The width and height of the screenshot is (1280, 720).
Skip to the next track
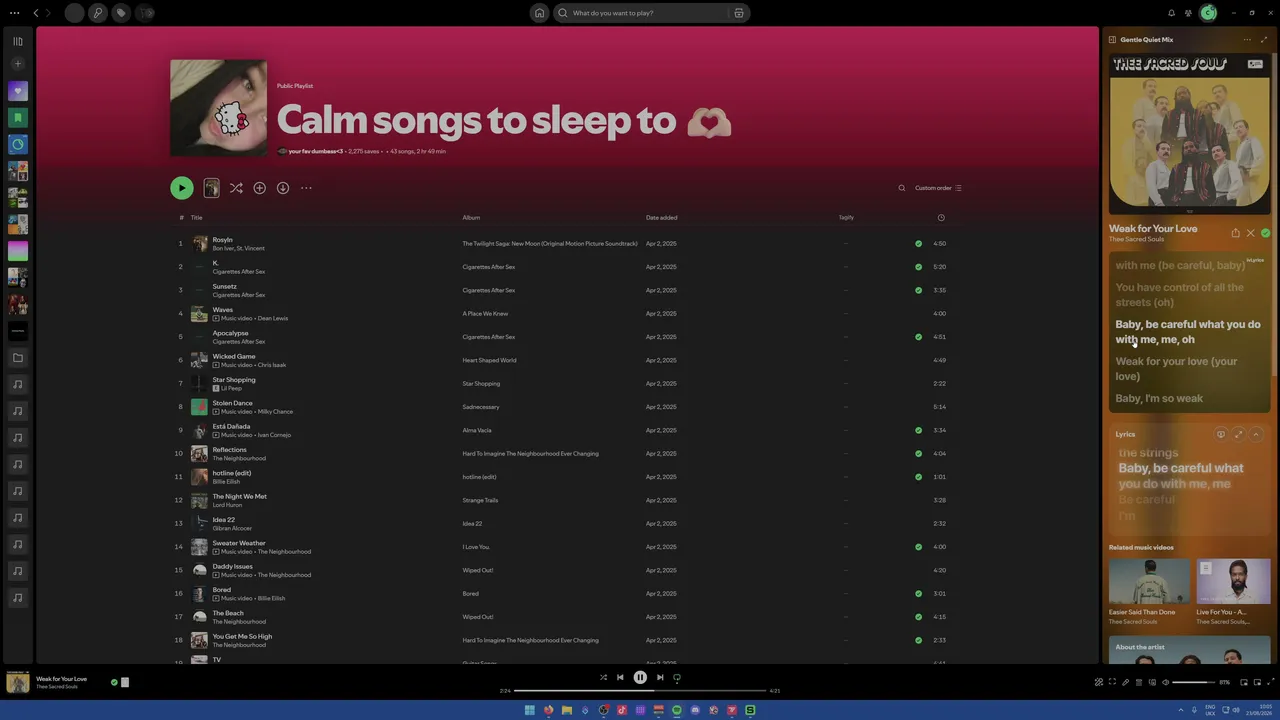(x=660, y=677)
